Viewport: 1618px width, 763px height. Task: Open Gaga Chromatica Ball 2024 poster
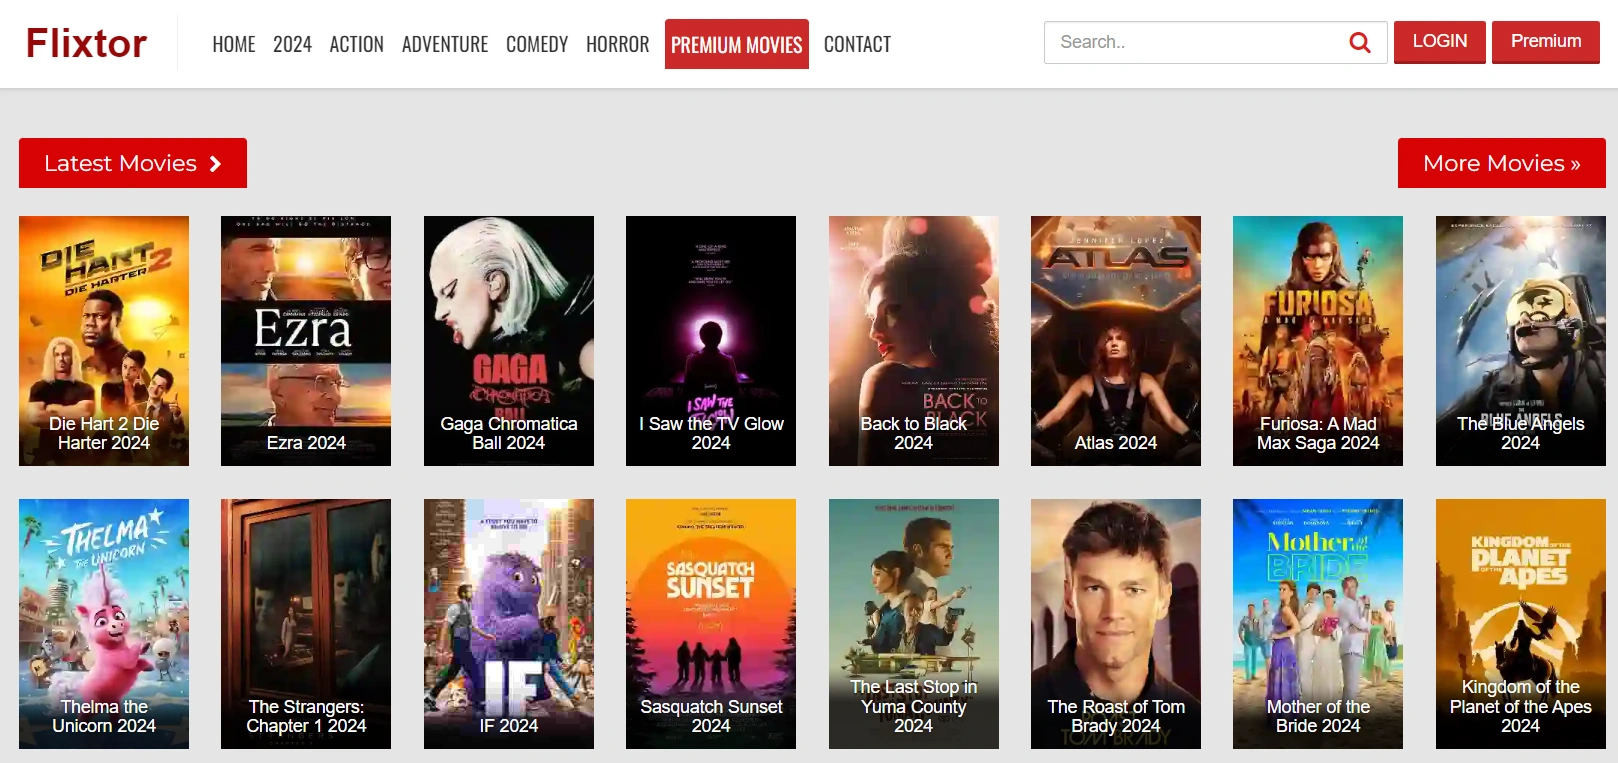point(509,341)
